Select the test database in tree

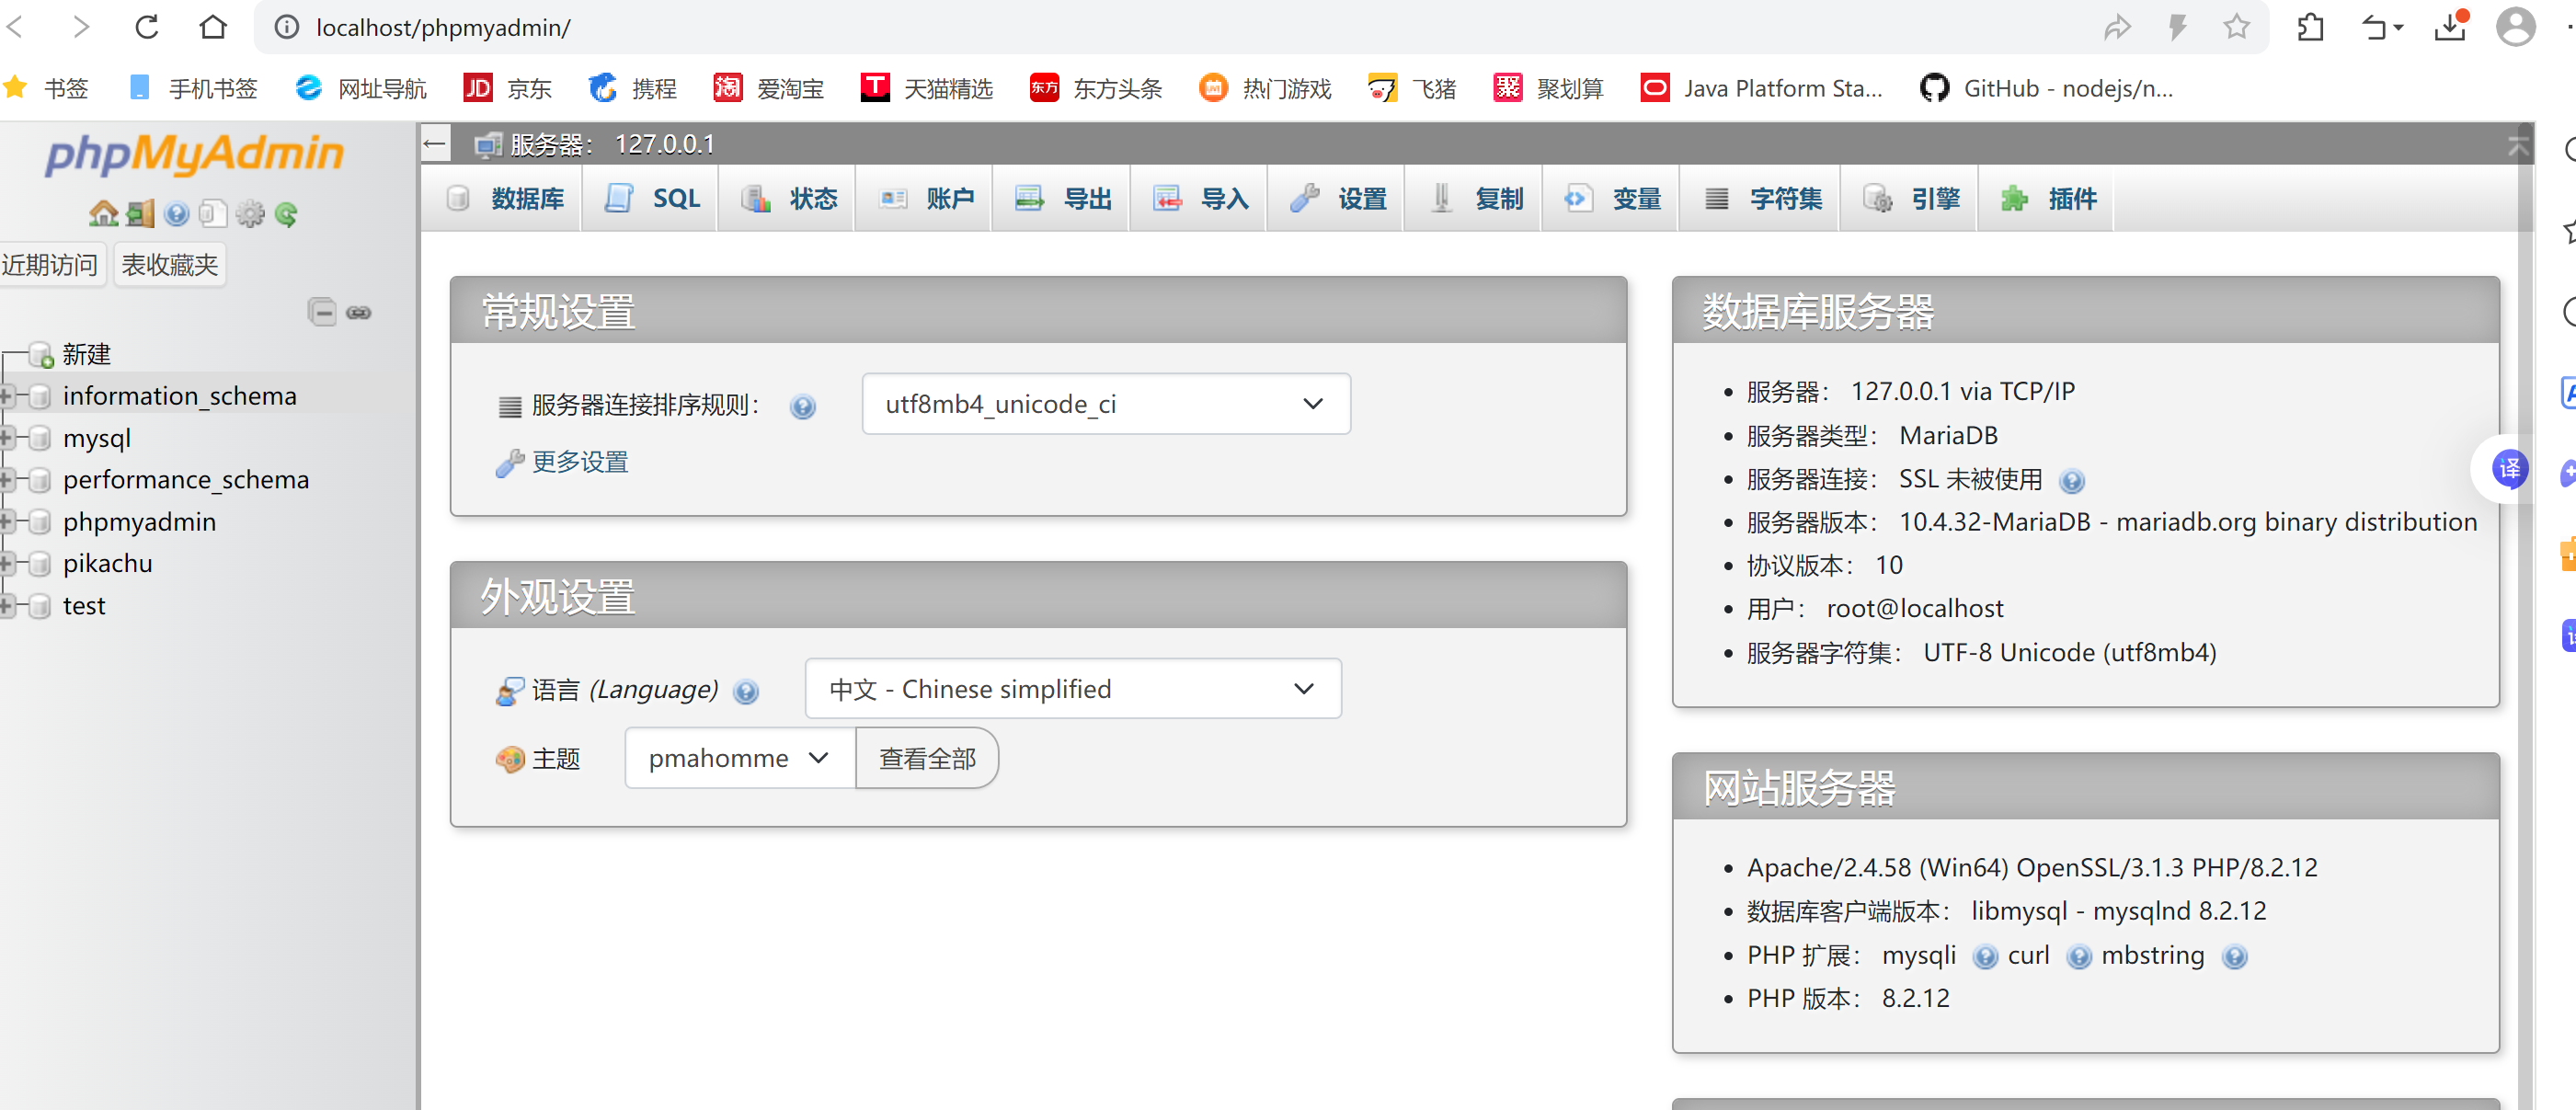pyautogui.click(x=84, y=606)
